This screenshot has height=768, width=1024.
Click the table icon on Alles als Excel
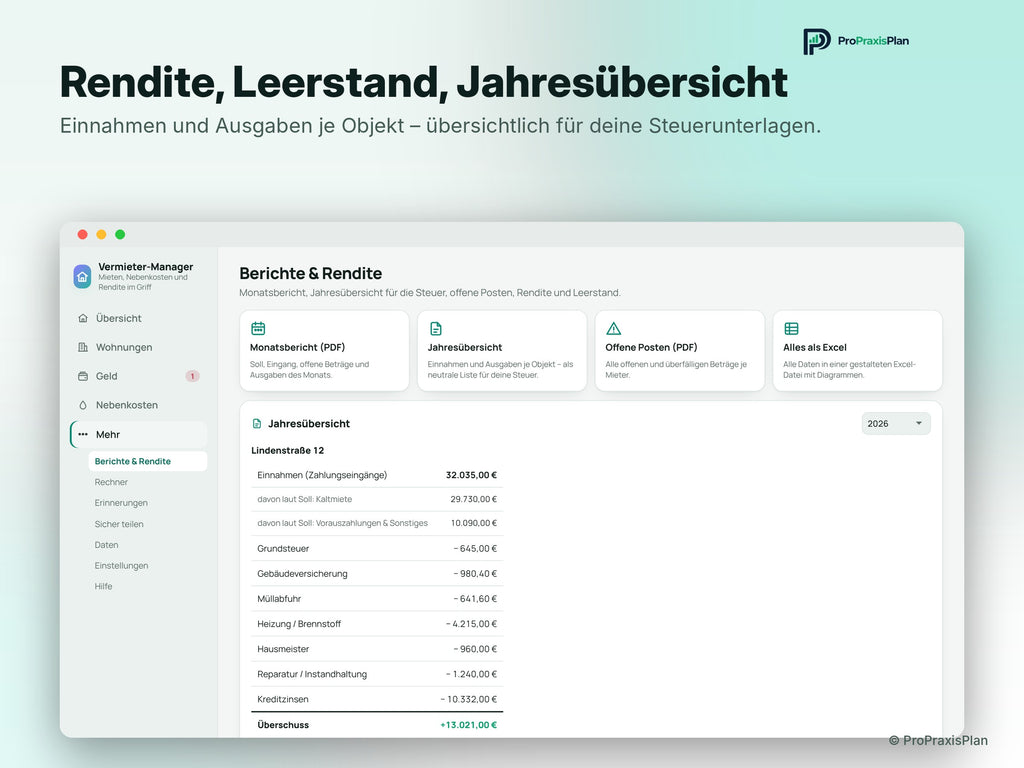[x=791, y=328]
